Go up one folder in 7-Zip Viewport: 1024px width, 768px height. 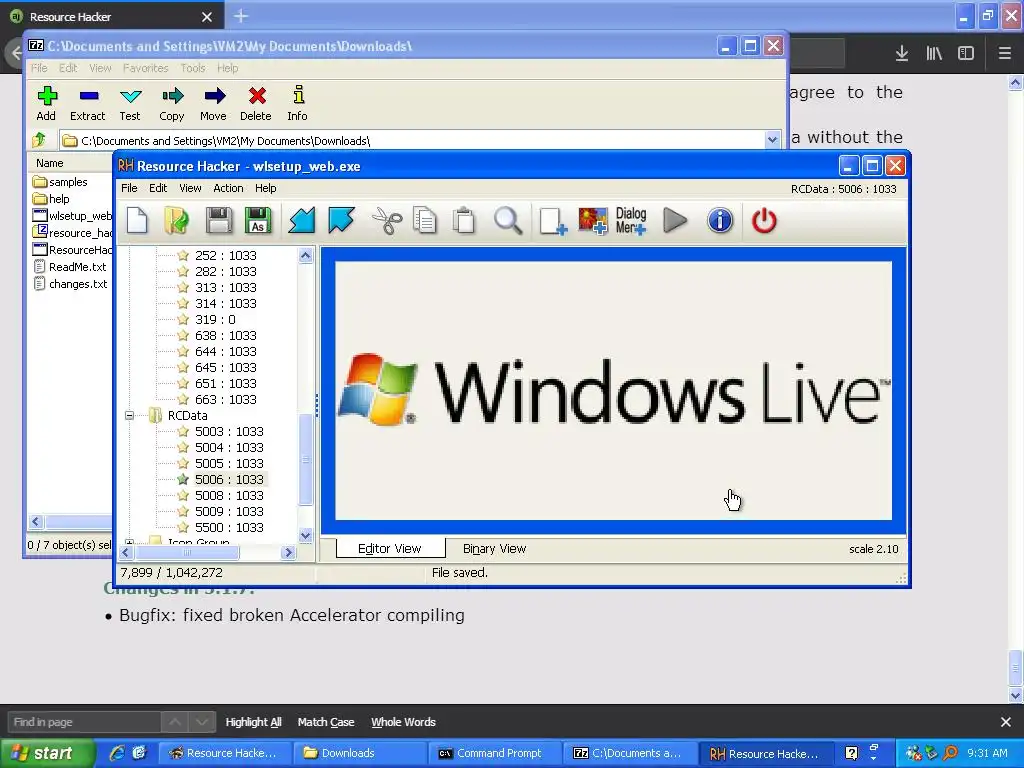[x=39, y=140]
